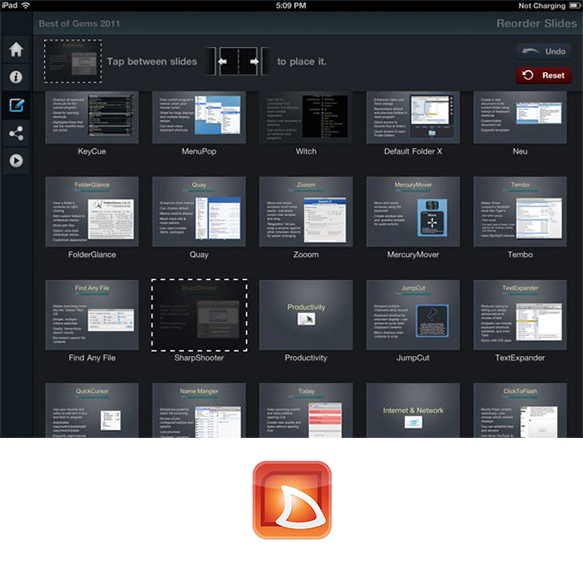The width and height of the screenshot is (583, 562).
Task: Select the Productivity section slide thumbnail
Action: click(x=306, y=315)
